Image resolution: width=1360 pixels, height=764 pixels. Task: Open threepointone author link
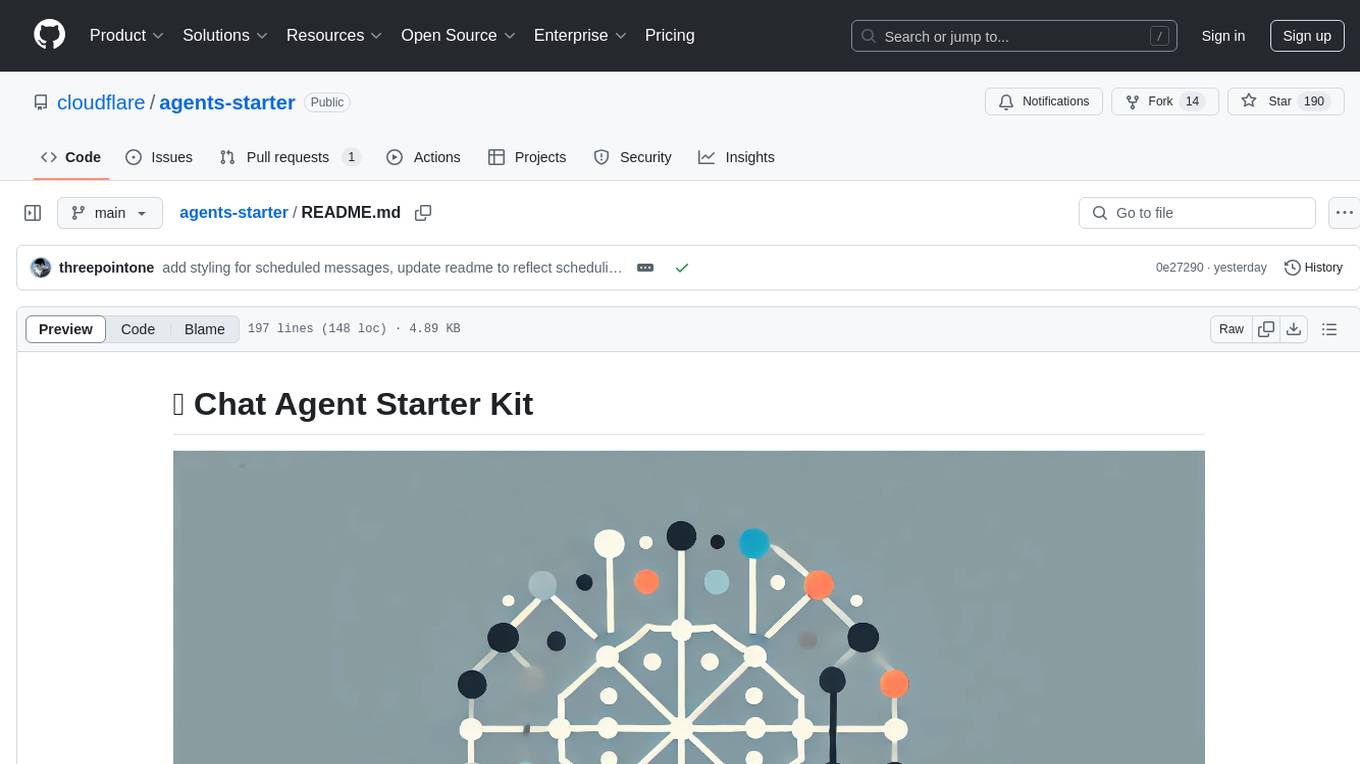pos(107,268)
